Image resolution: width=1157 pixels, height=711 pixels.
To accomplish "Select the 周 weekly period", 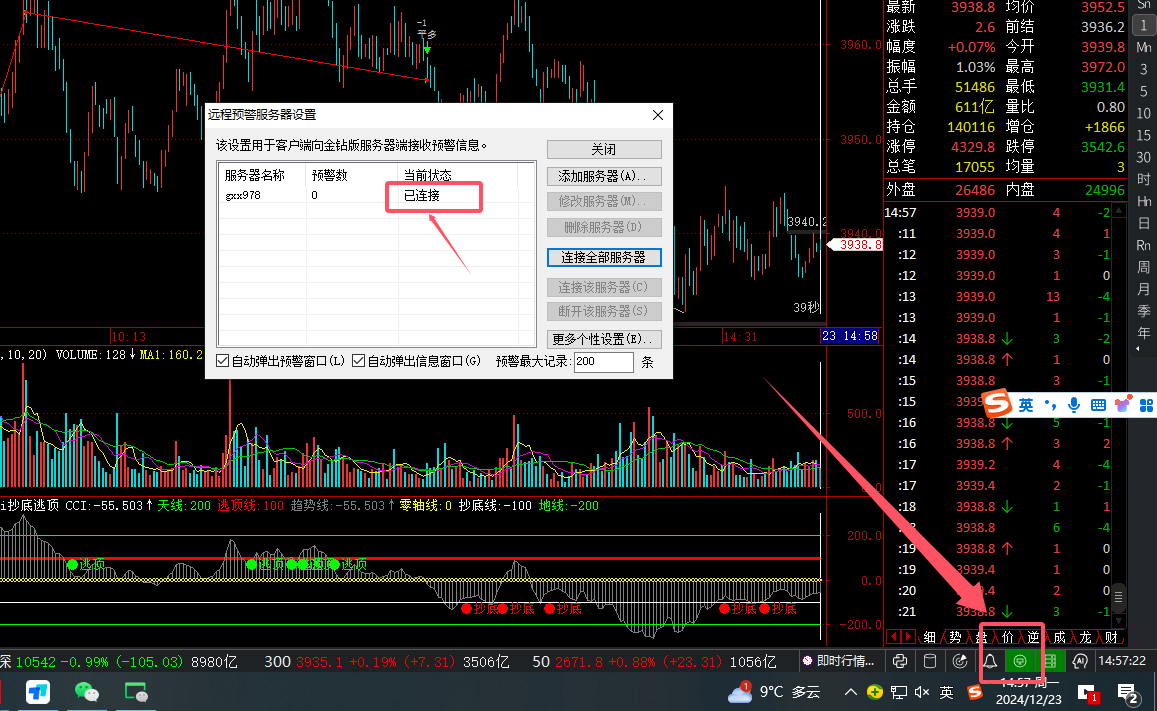I will (1144, 267).
